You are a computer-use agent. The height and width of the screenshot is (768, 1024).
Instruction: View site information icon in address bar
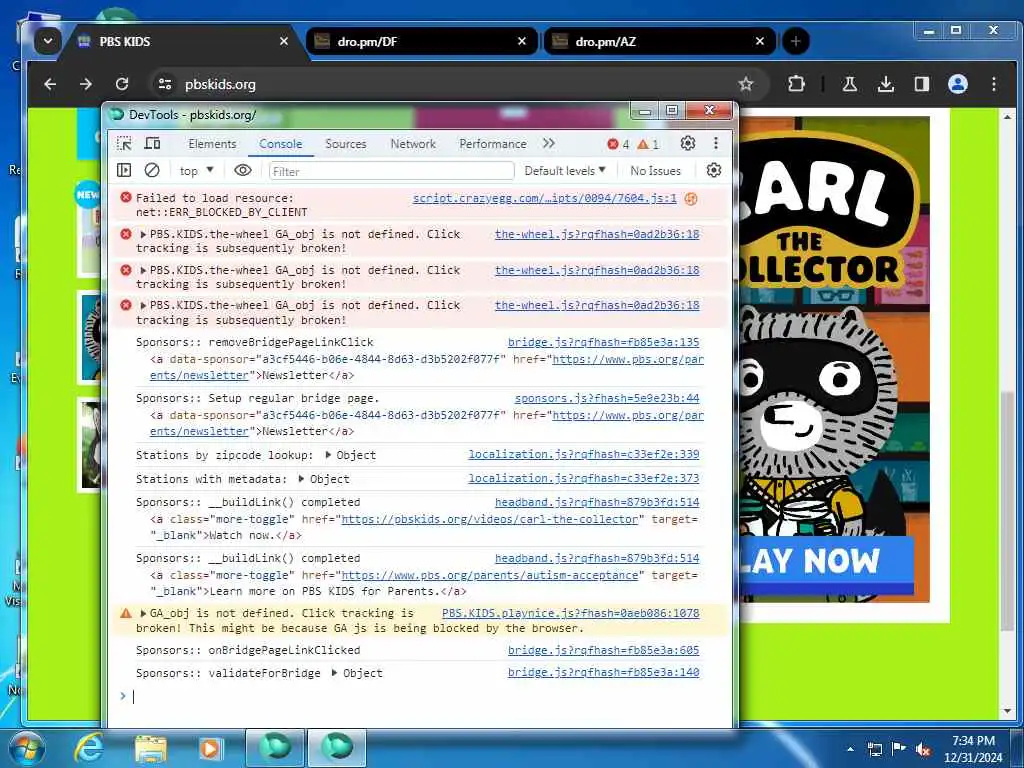(x=165, y=84)
